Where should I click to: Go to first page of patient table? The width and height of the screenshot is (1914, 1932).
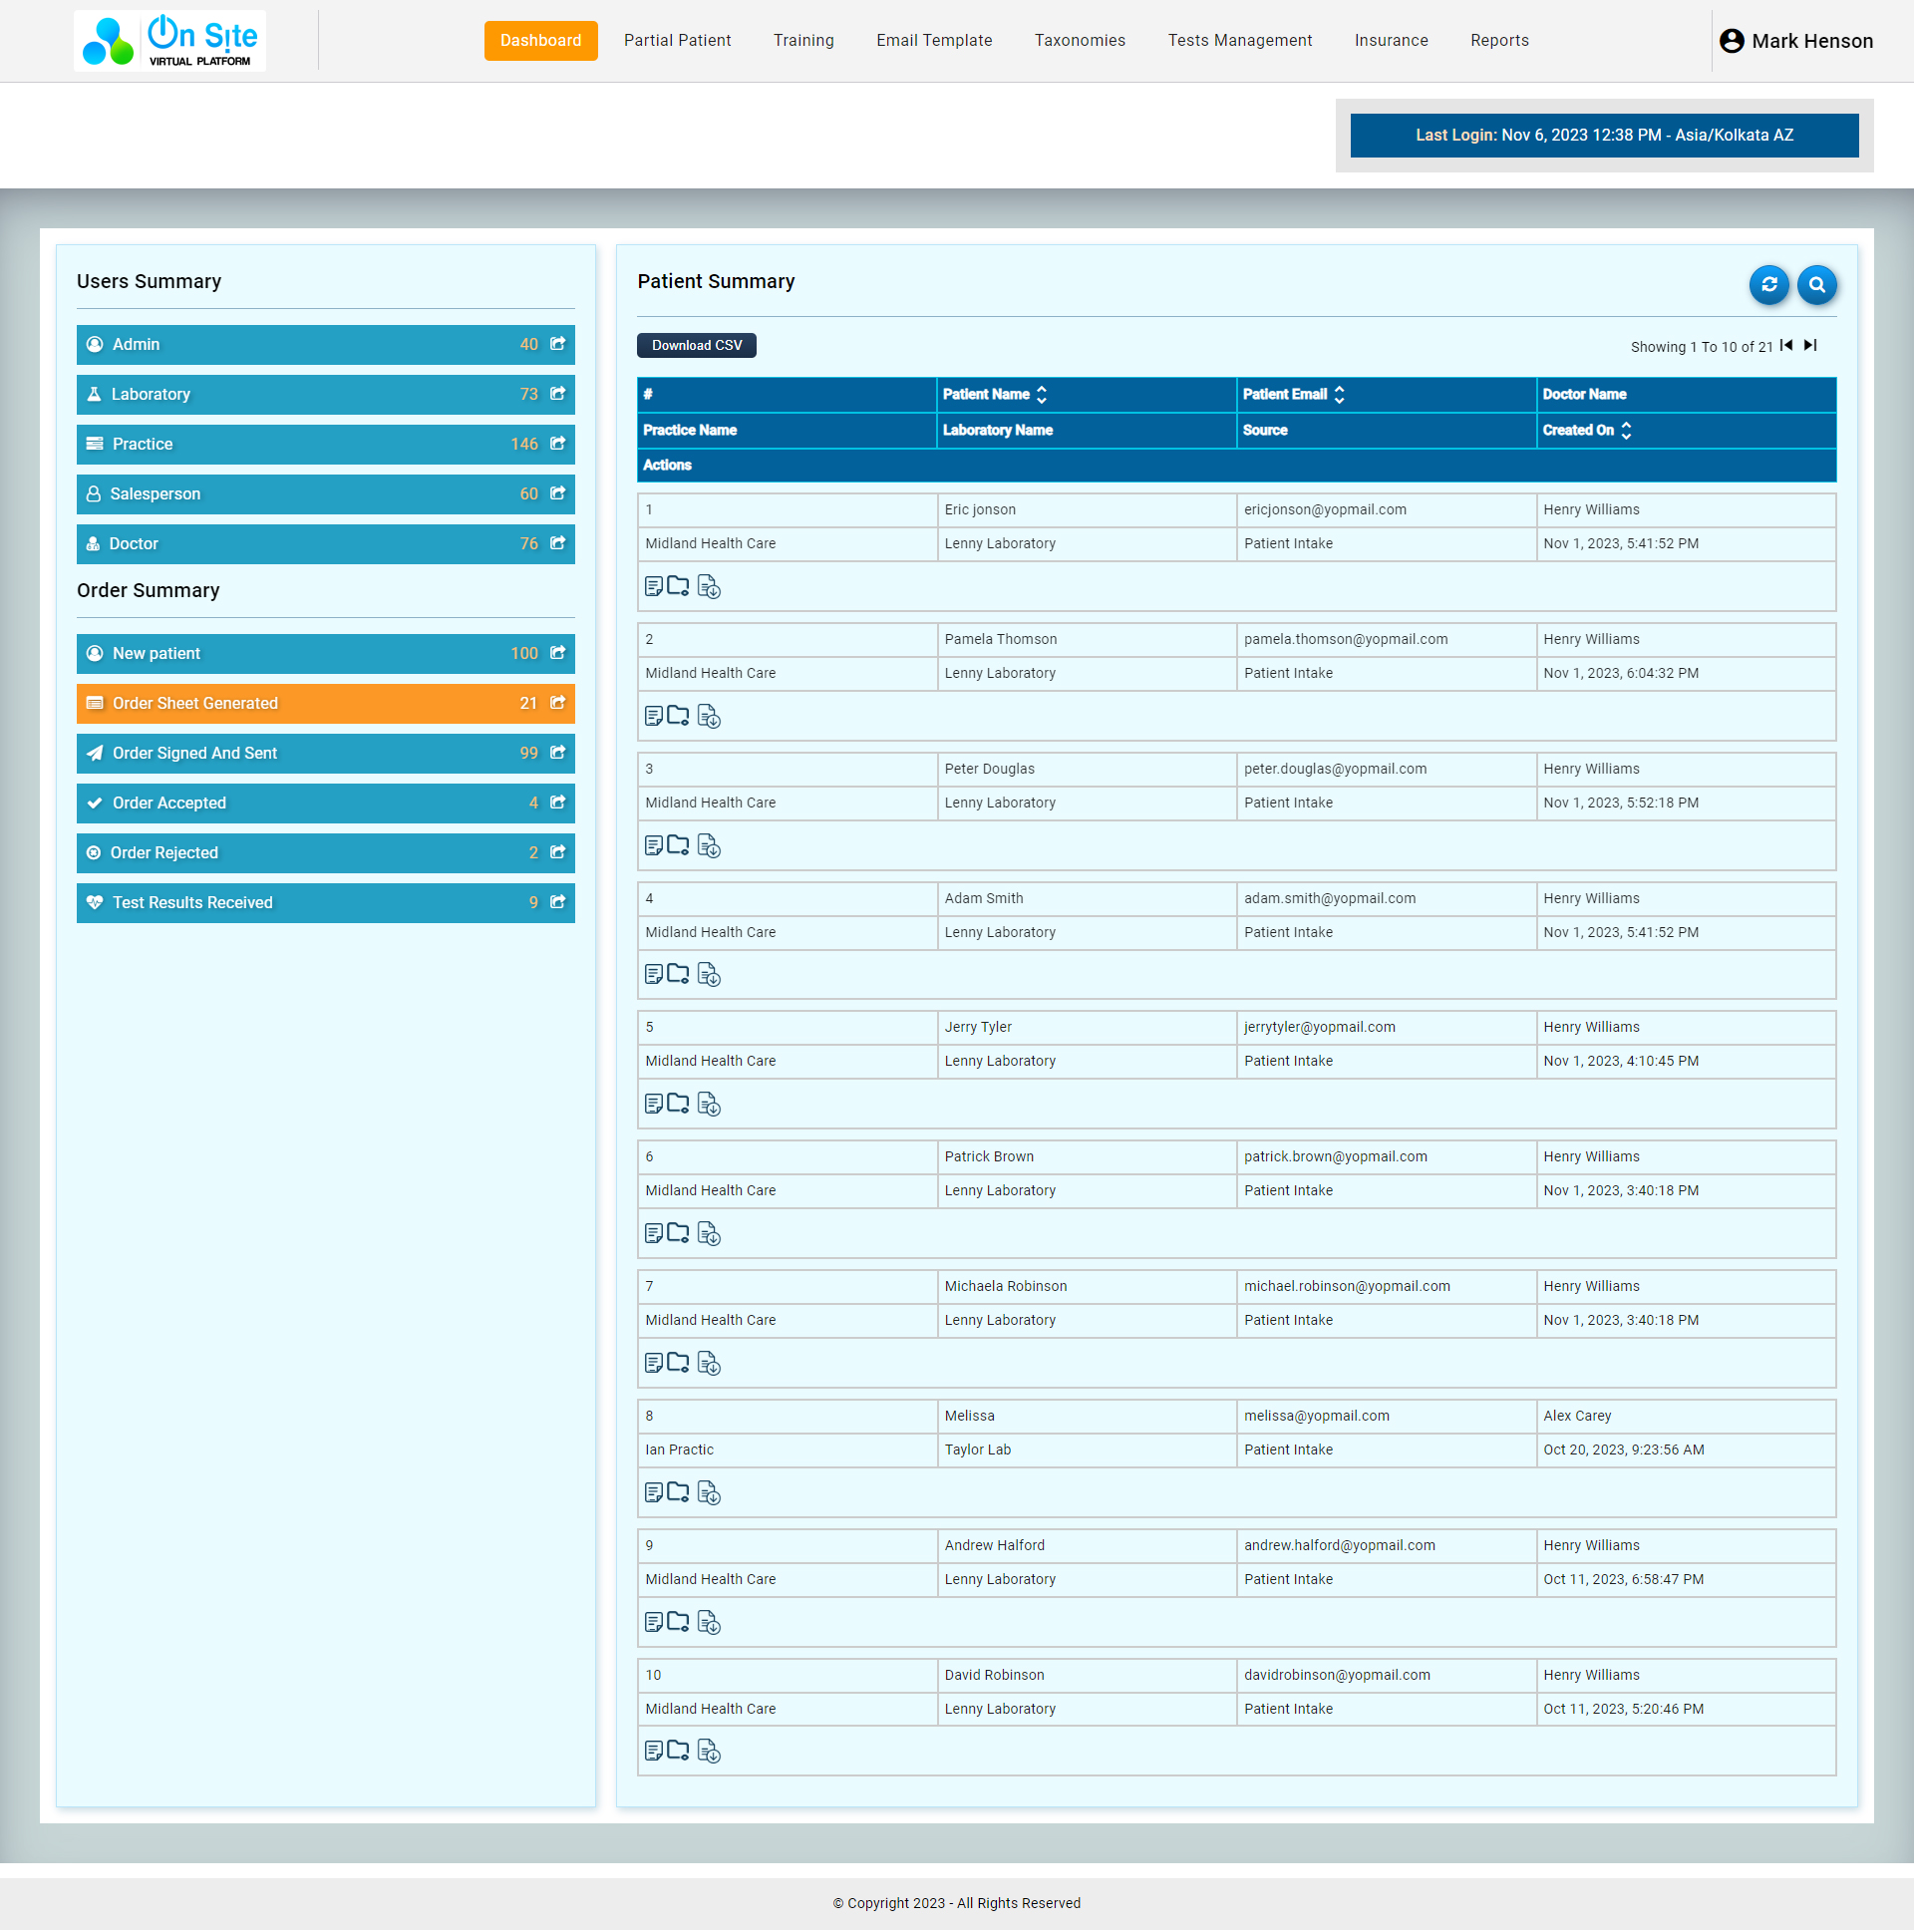[1786, 346]
